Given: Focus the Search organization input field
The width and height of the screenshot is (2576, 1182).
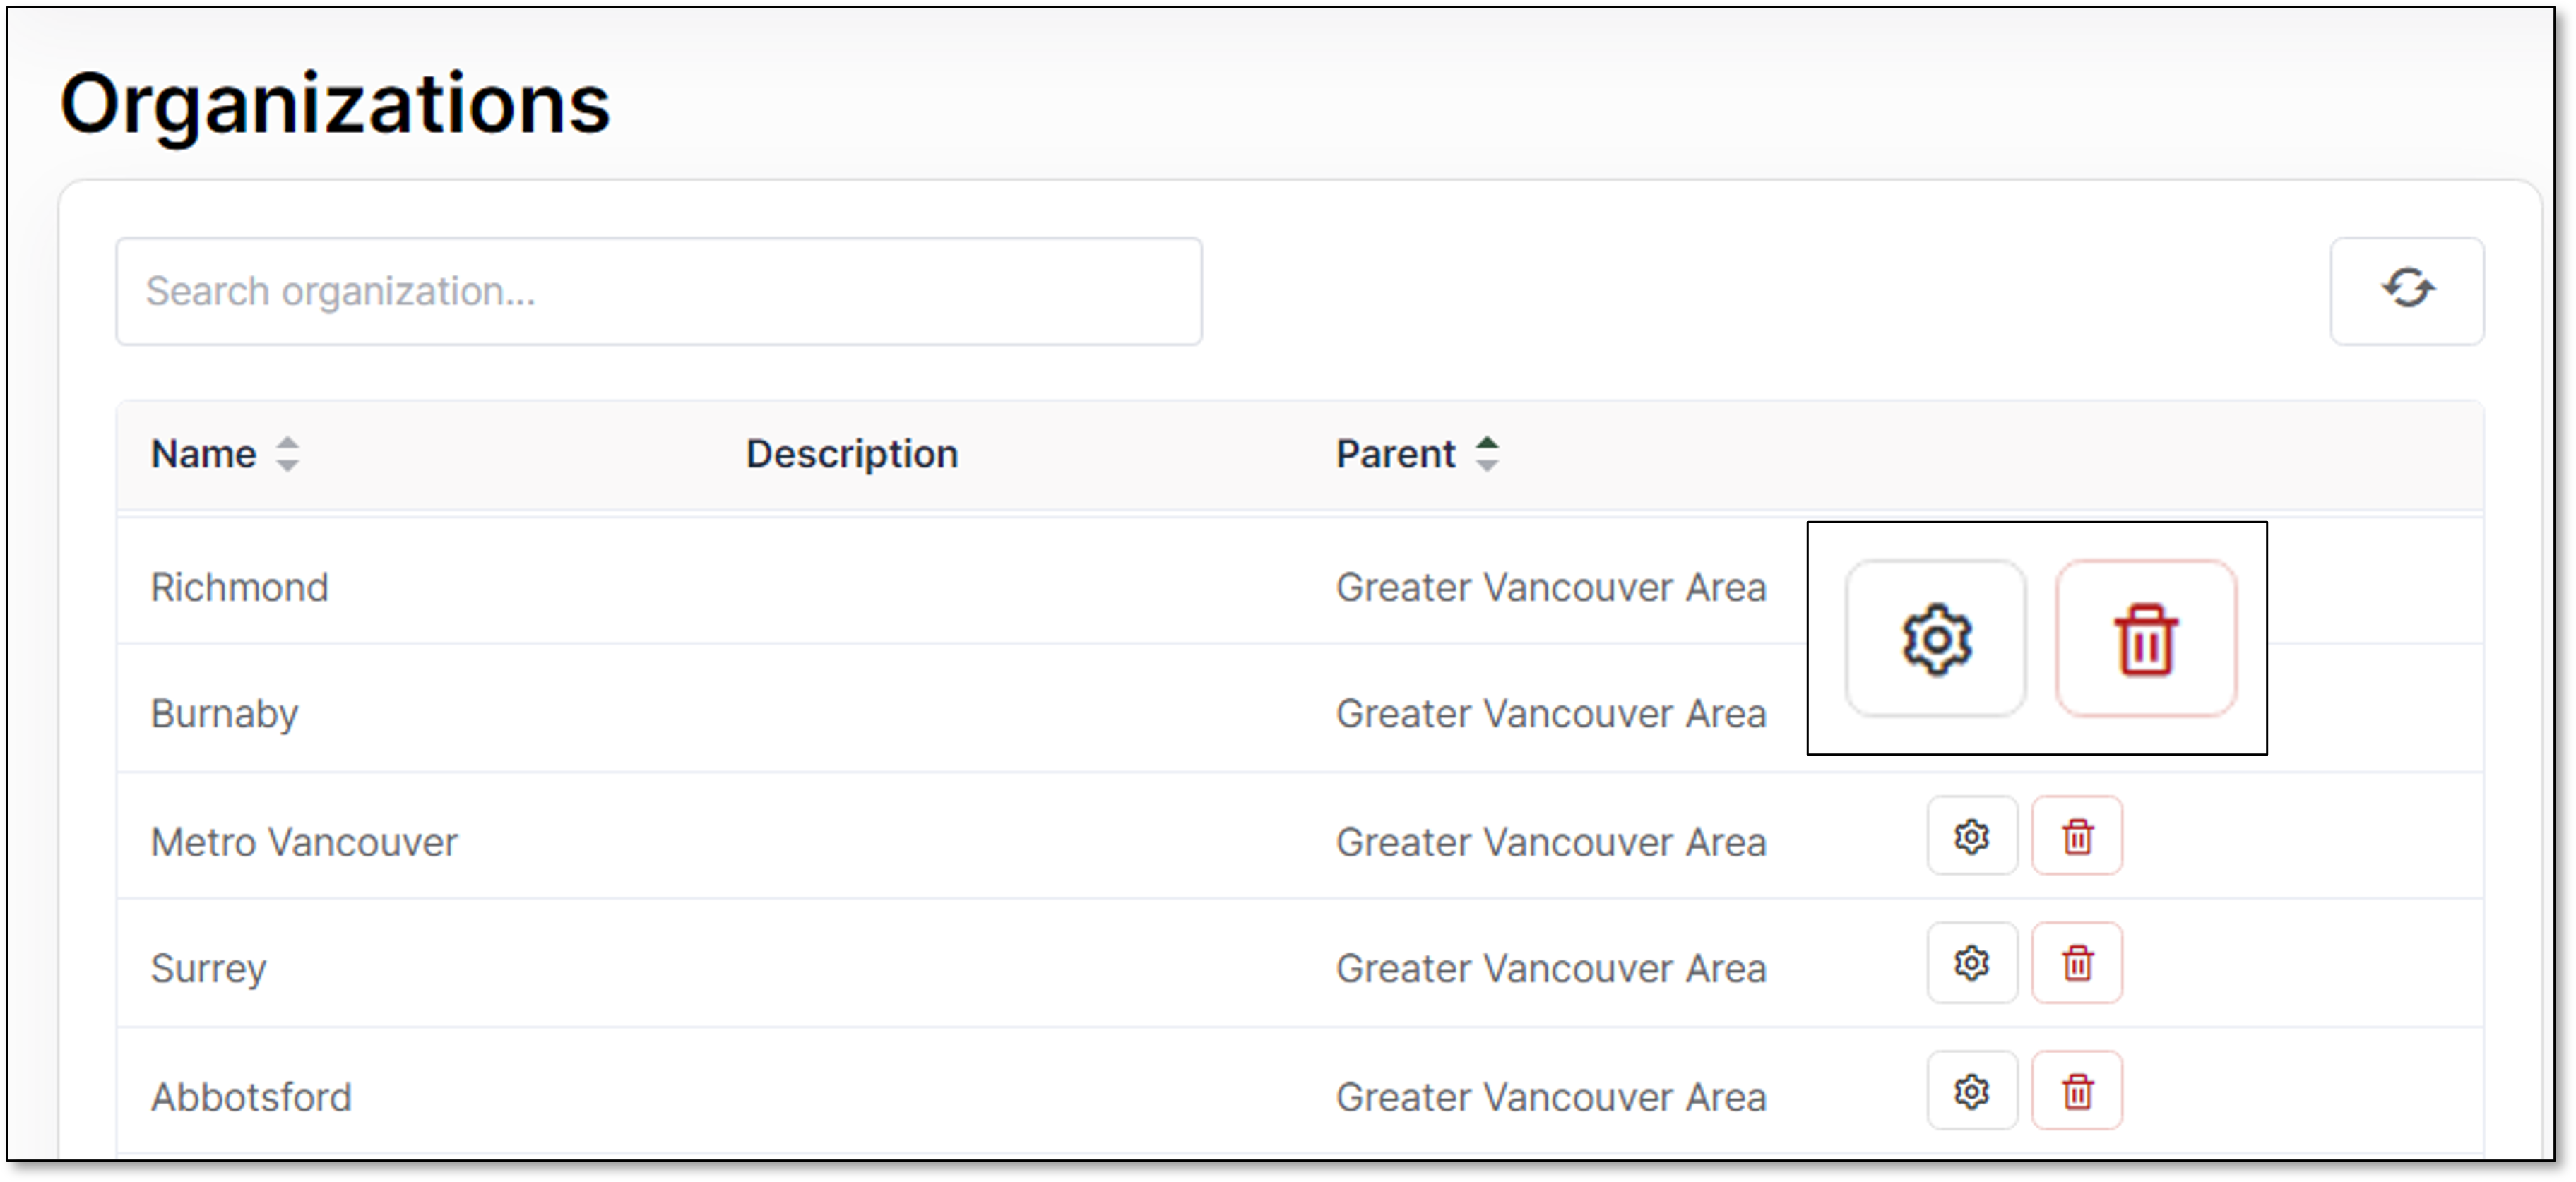Looking at the screenshot, I should coord(659,291).
